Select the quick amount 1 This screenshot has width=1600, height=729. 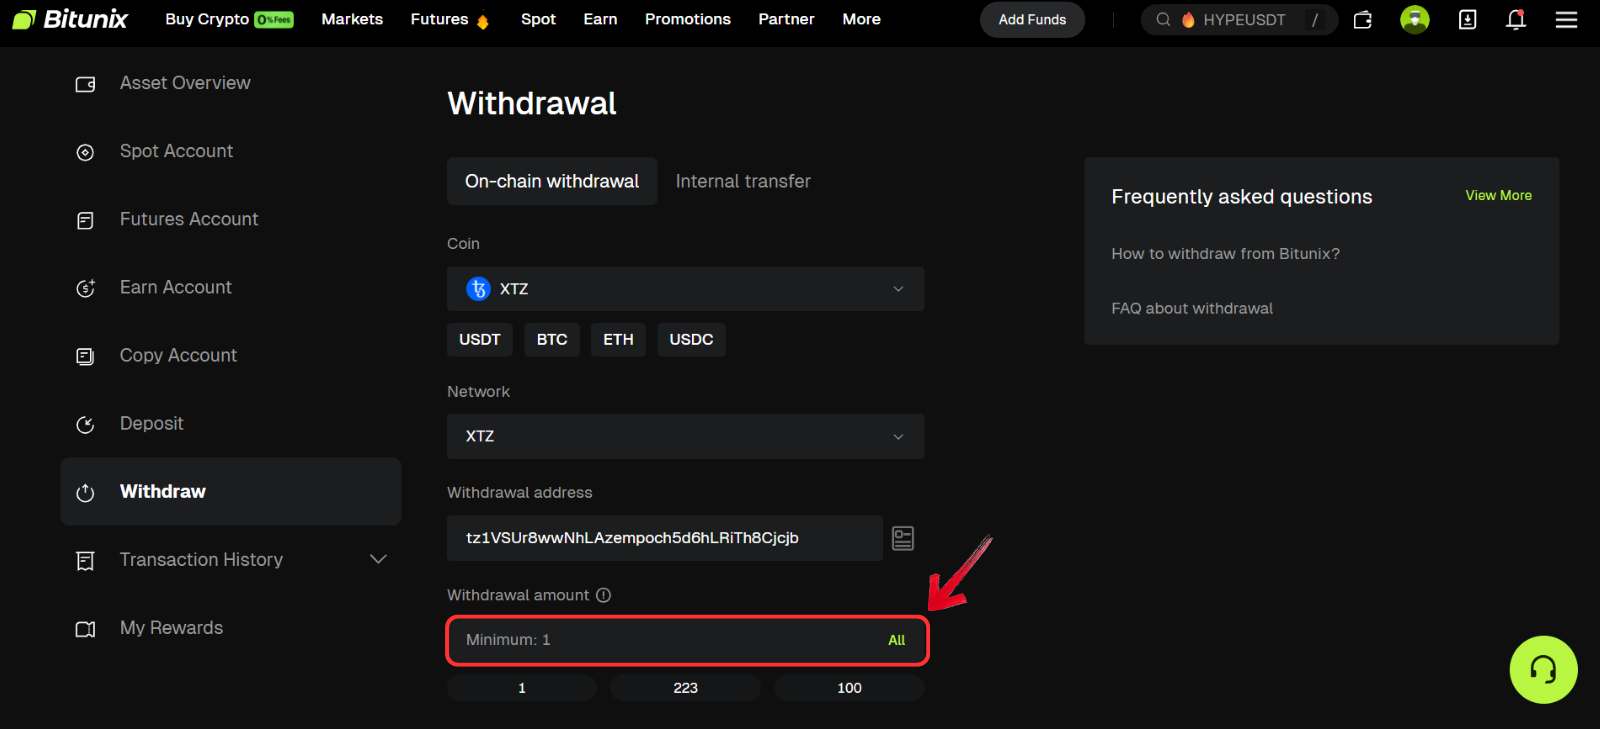(522, 688)
